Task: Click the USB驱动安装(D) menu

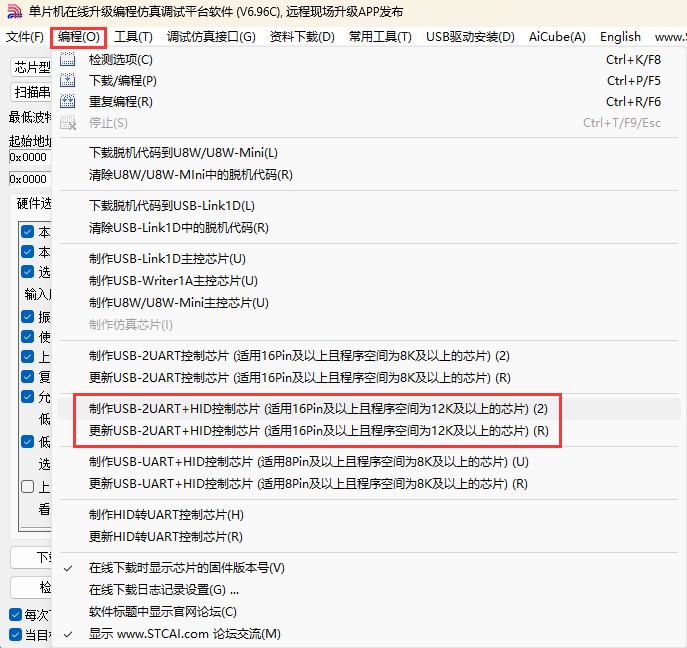Action: tap(470, 37)
